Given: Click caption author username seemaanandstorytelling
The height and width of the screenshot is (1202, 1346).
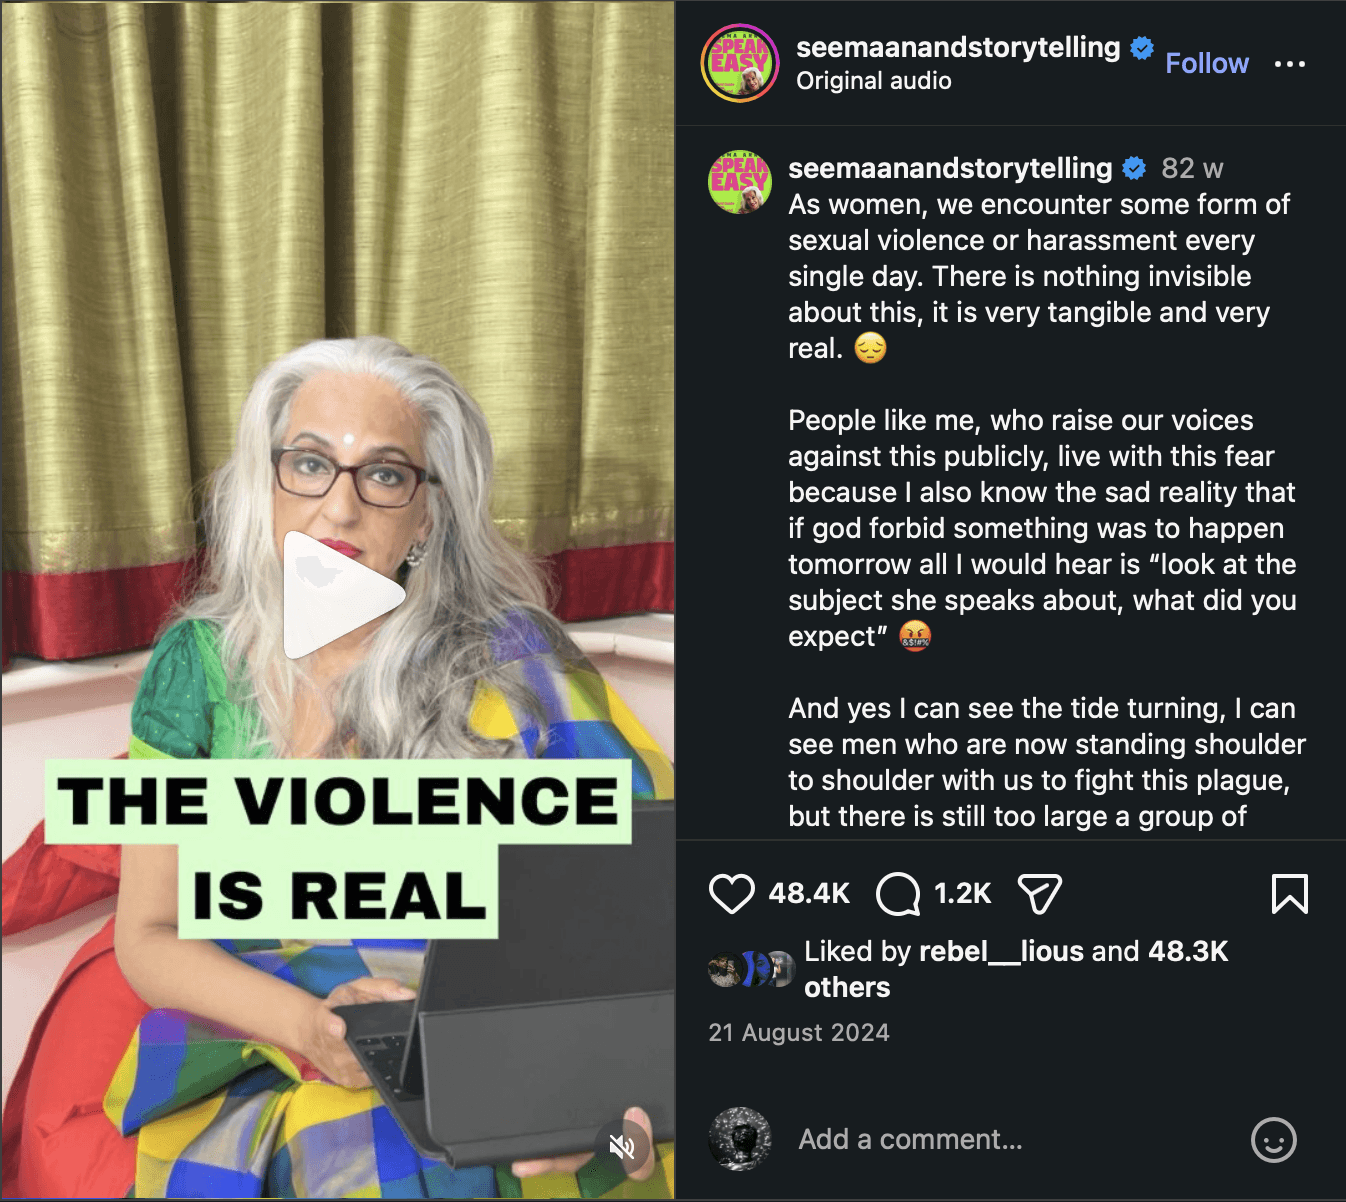Looking at the screenshot, I should (x=950, y=168).
